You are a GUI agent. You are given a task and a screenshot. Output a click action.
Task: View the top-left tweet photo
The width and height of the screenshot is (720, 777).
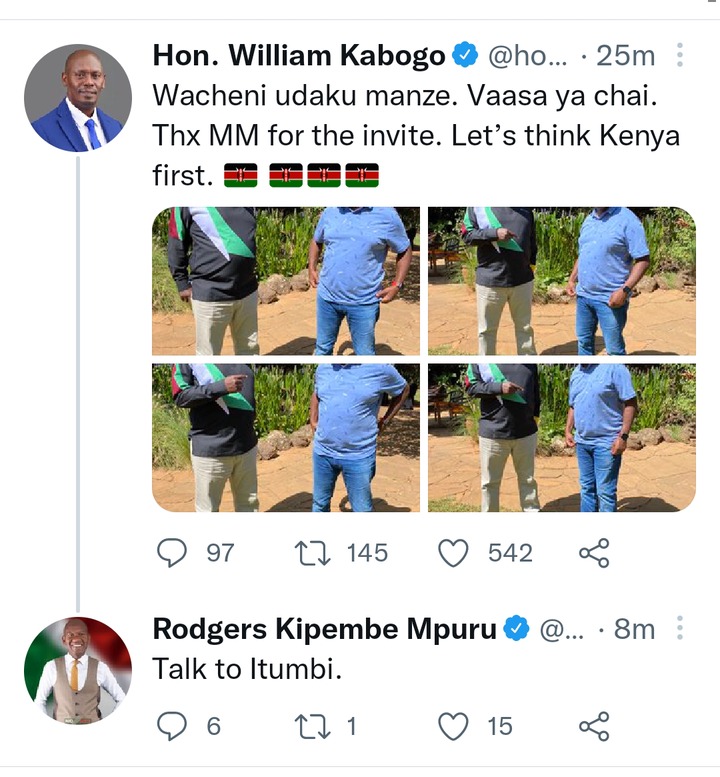pyautogui.click(x=286, y=281)
